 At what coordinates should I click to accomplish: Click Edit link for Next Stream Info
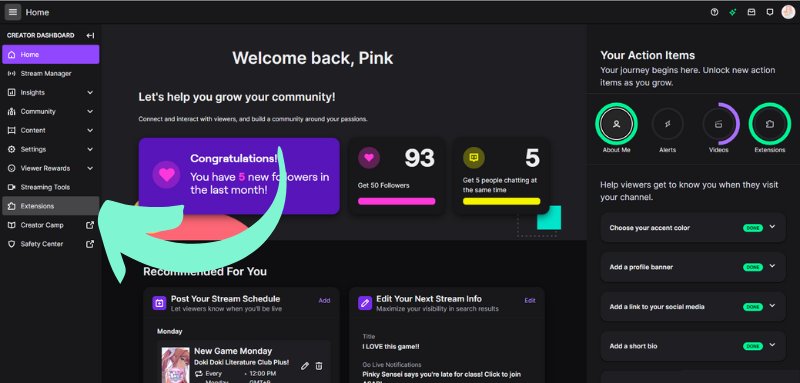pyautogui.click(x=530, y=300)
